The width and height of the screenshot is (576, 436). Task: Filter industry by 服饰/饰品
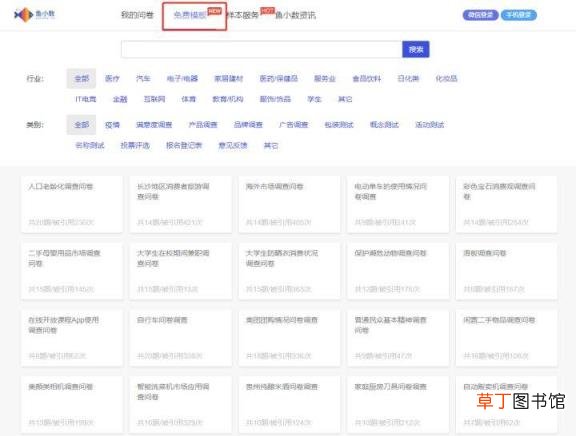click(275, 99)
